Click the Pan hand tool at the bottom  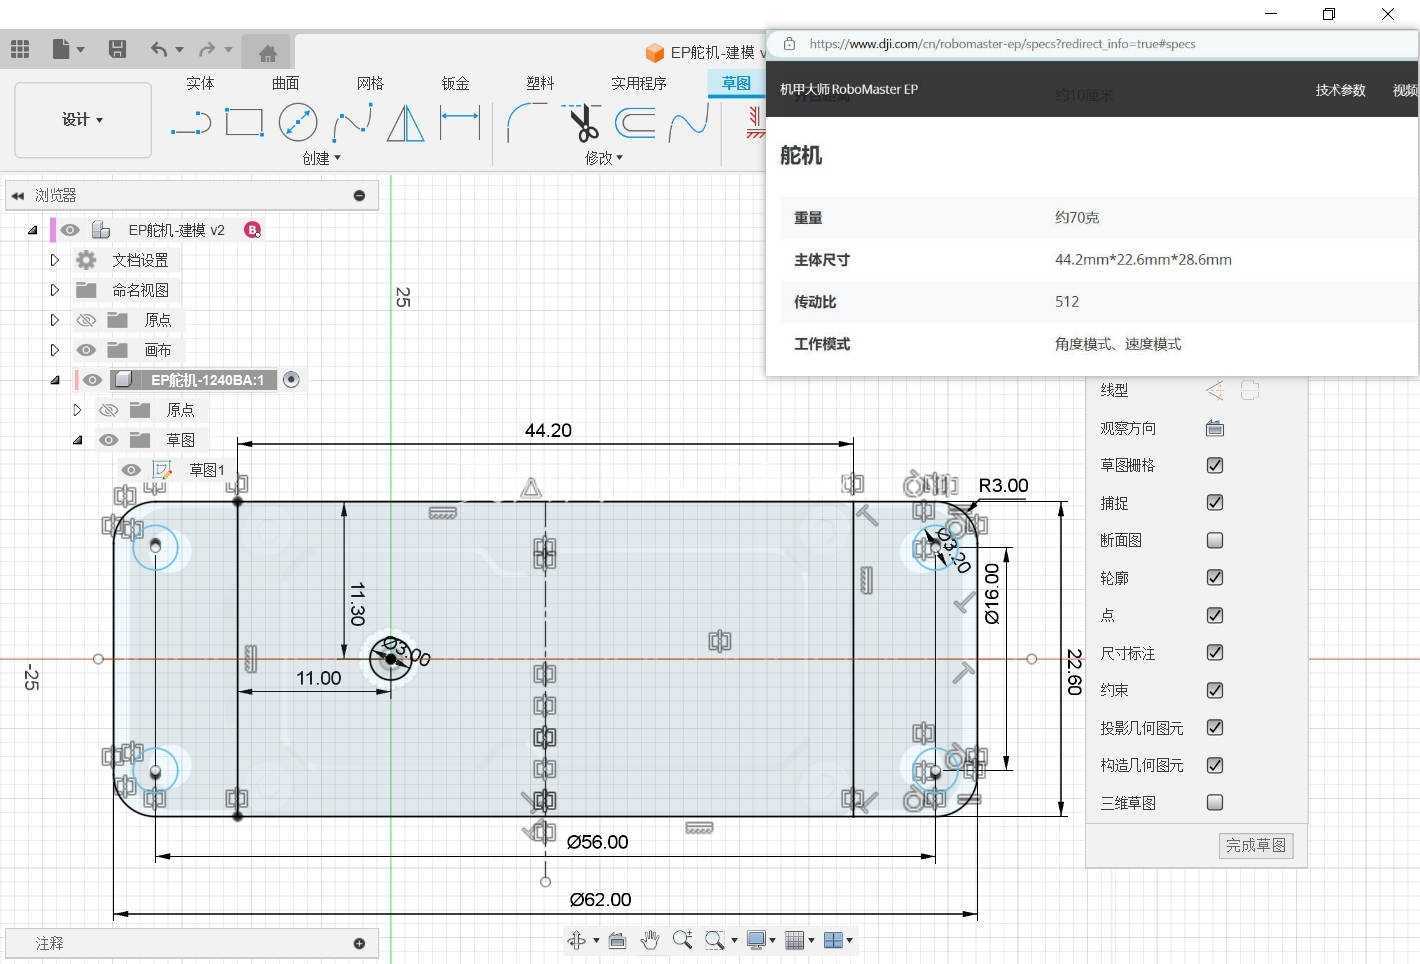click(650, 939)
